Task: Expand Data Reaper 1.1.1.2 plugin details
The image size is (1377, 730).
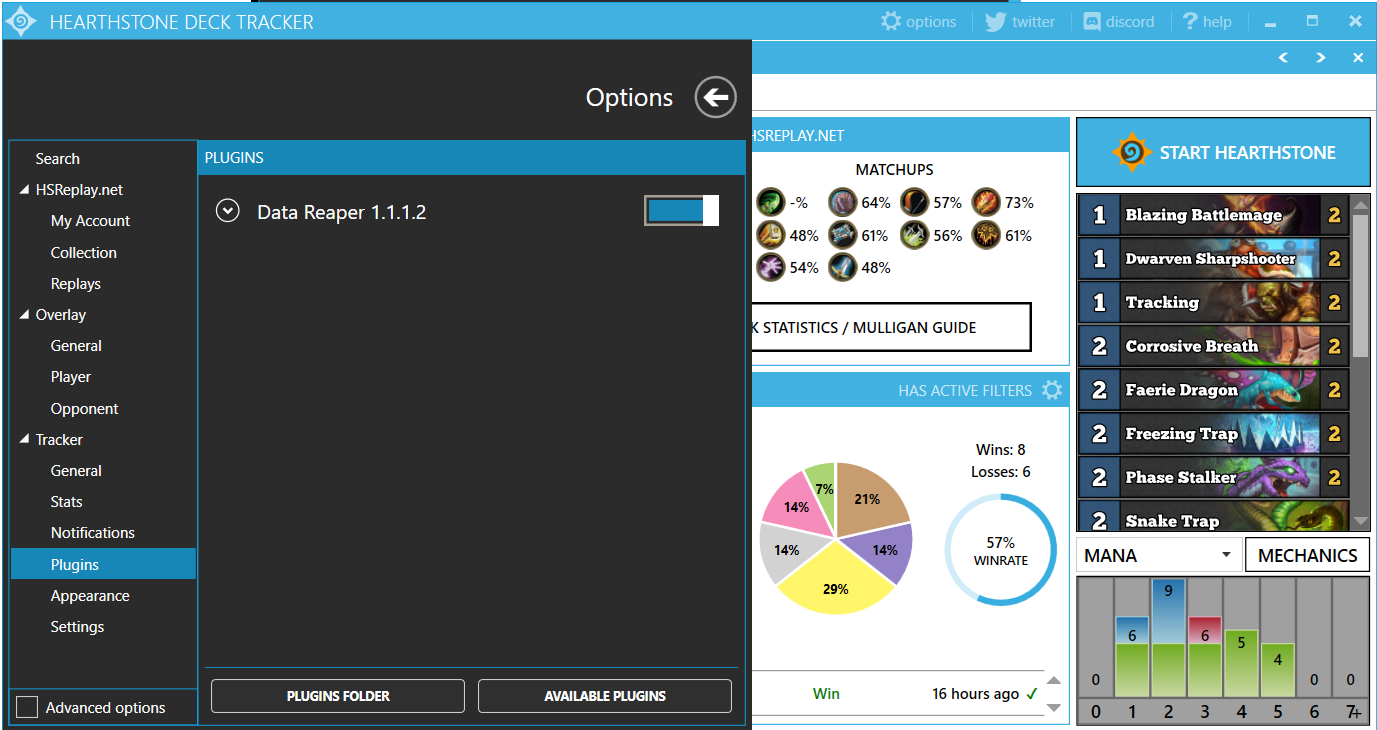Action: (x=228, y=211)
